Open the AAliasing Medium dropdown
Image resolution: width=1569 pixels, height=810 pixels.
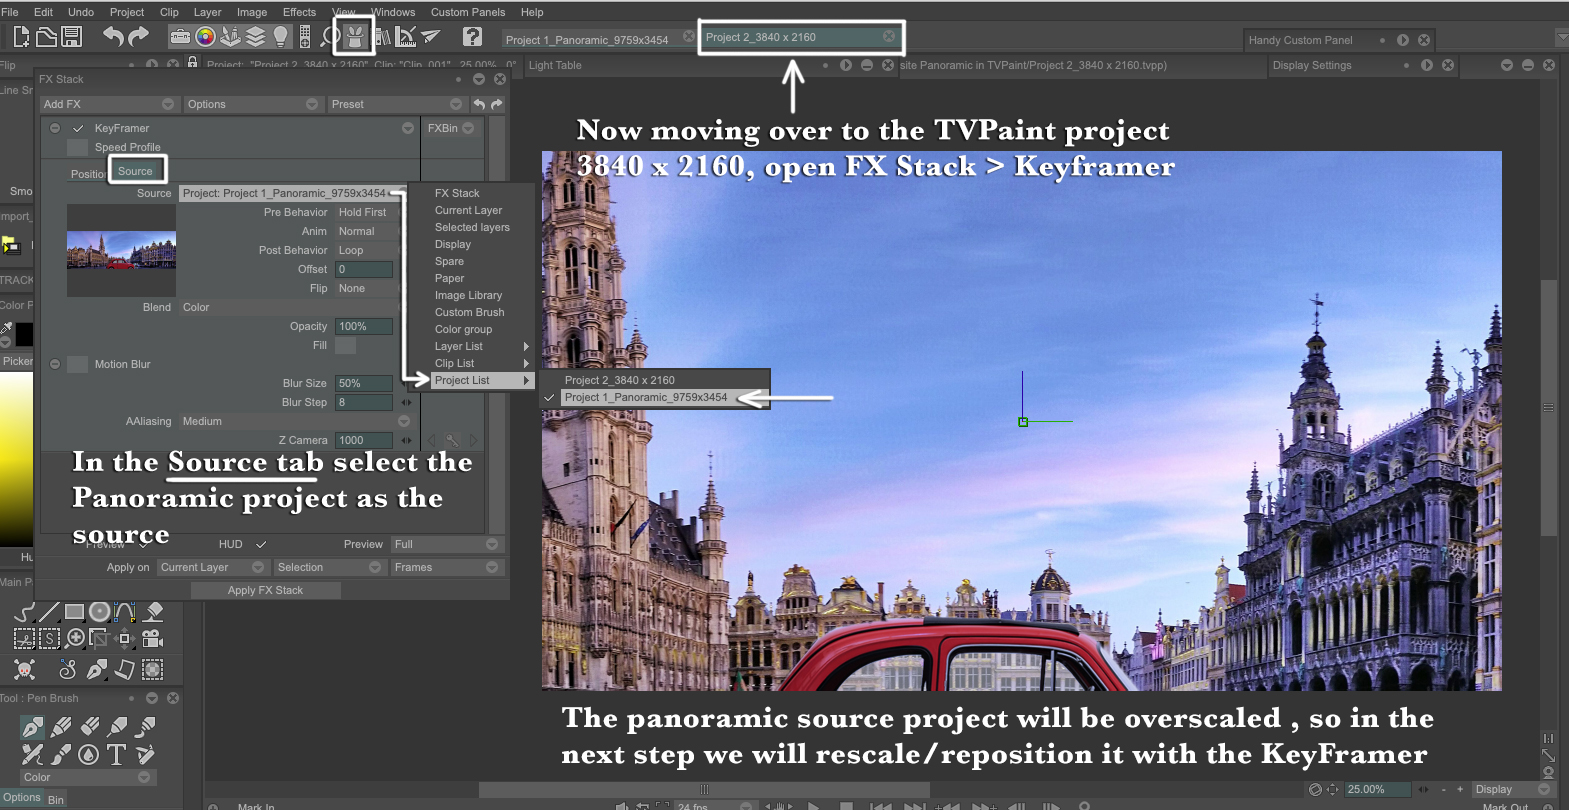tap(295, 421)
